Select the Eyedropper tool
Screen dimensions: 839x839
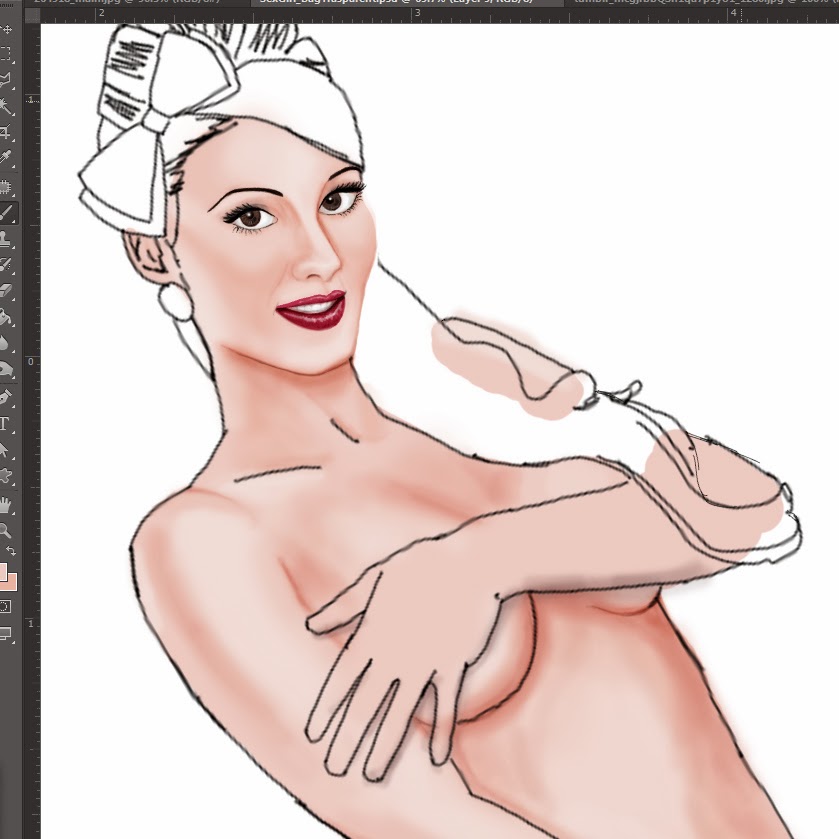pyautogui.click(x=7, y=159)
